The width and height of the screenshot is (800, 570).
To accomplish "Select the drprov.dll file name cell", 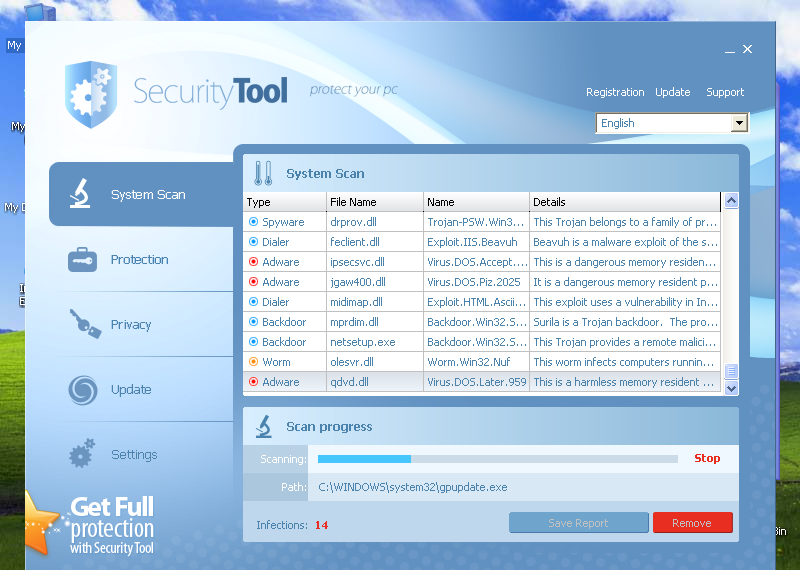I will pyautogui.click(x=375, y=222).
